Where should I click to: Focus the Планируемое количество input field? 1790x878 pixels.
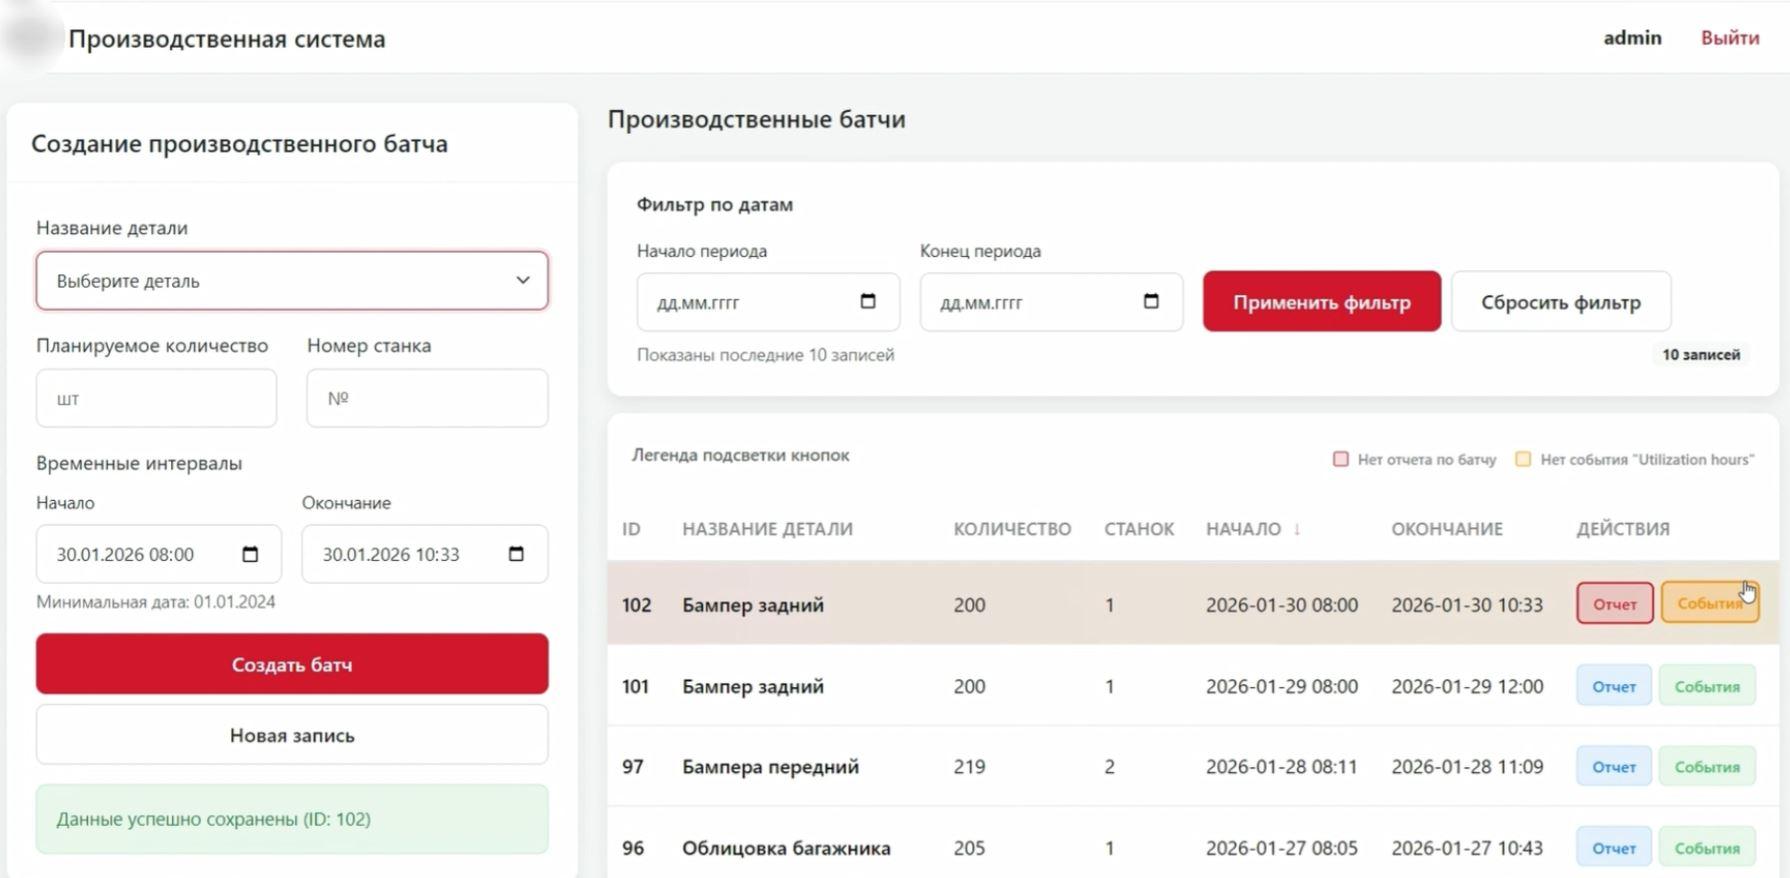coord(156,398)
